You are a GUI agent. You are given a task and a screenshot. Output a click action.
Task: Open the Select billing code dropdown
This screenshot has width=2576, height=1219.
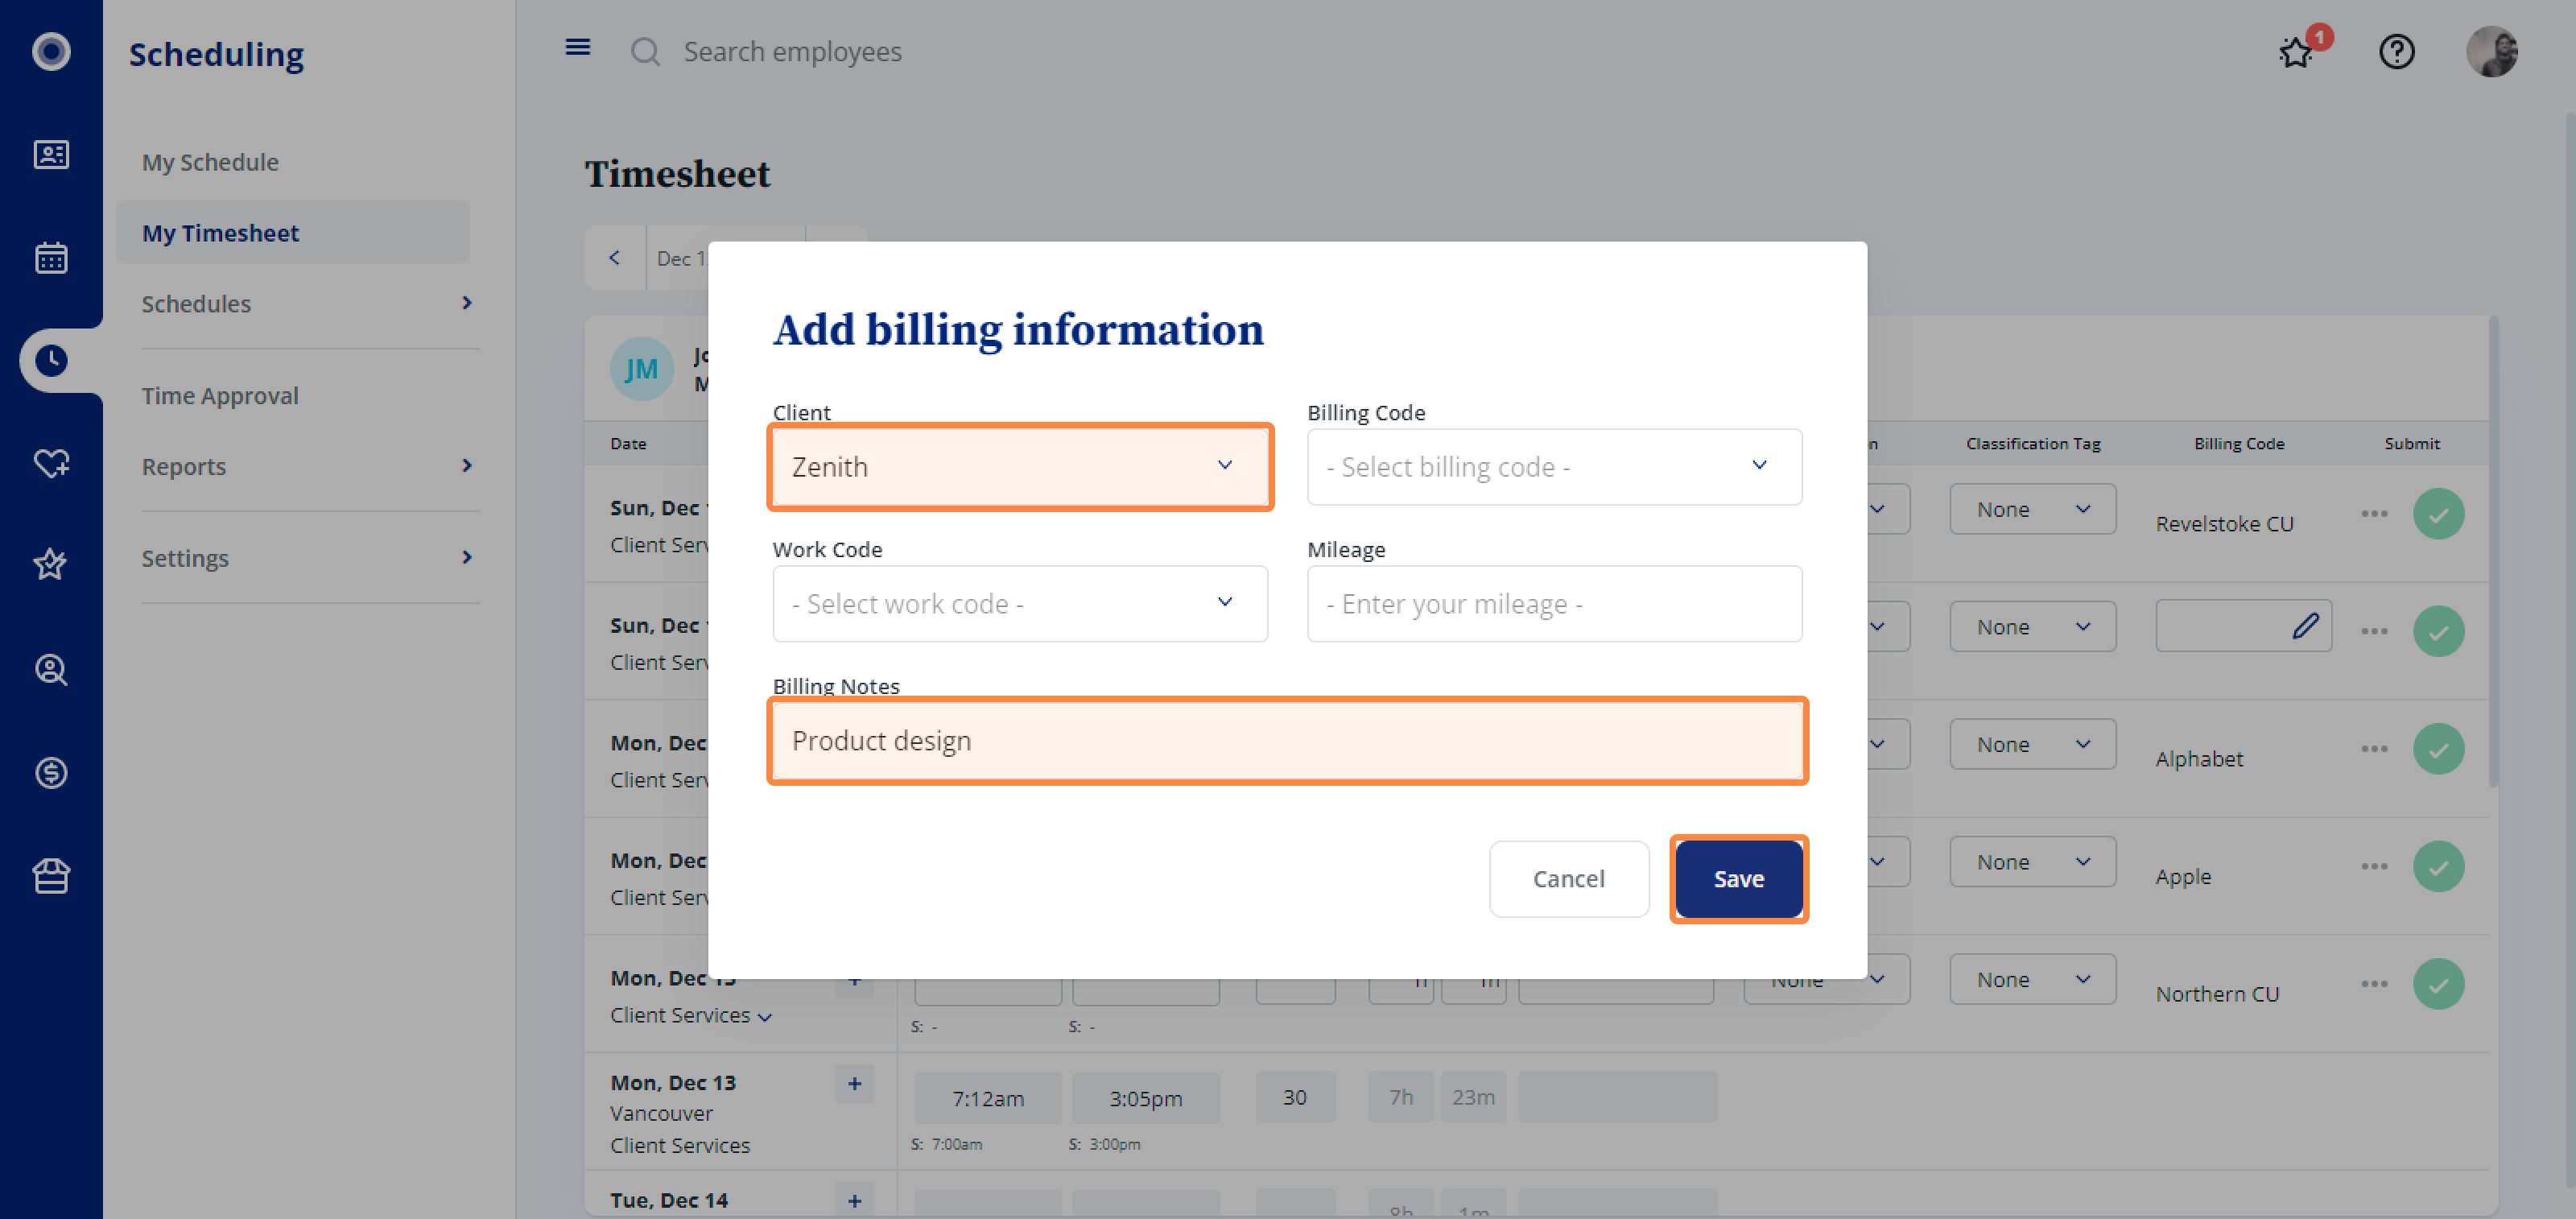click(x=1554, y=467)
